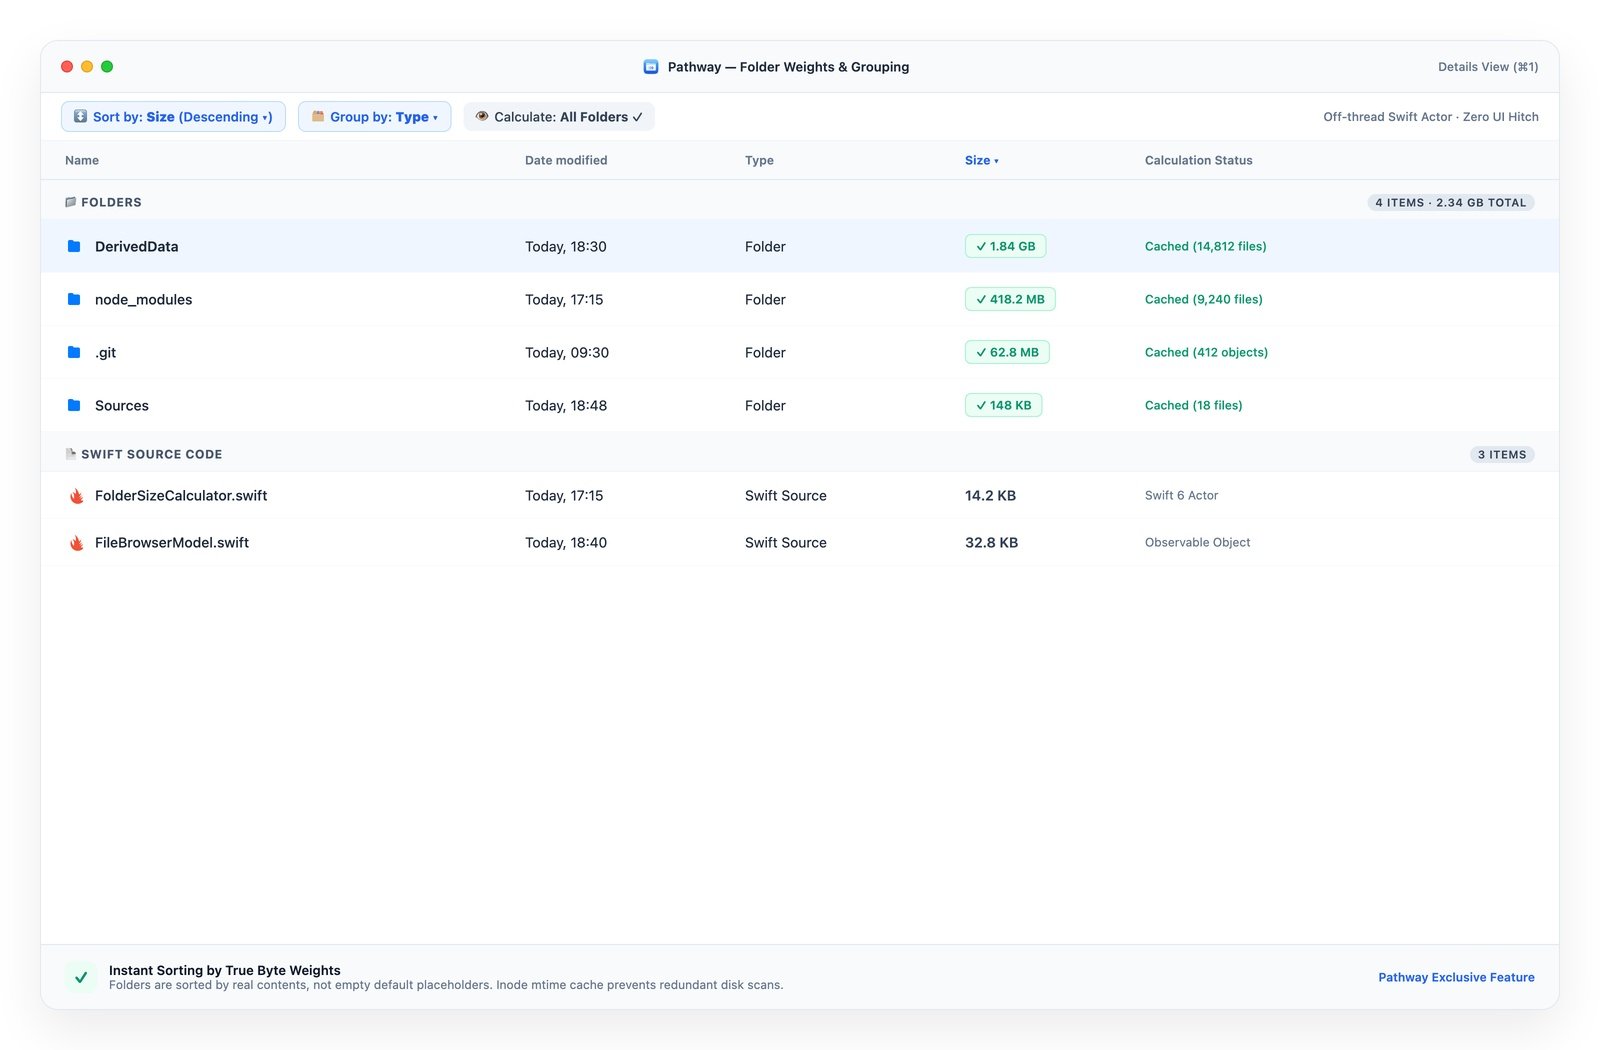The height and width of the screenshot is (1050, 1600).
Task: Switch to Details View in title bar
Action: [x=1488, y=67]
